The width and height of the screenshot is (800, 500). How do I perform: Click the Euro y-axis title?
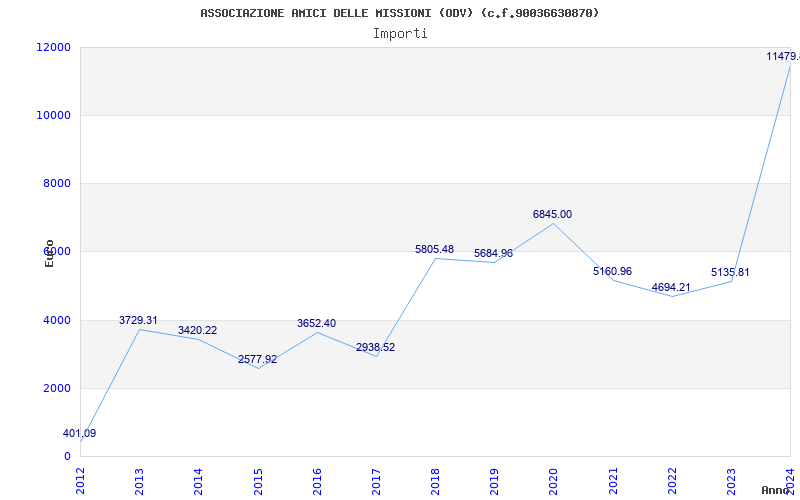click(49, 254)
